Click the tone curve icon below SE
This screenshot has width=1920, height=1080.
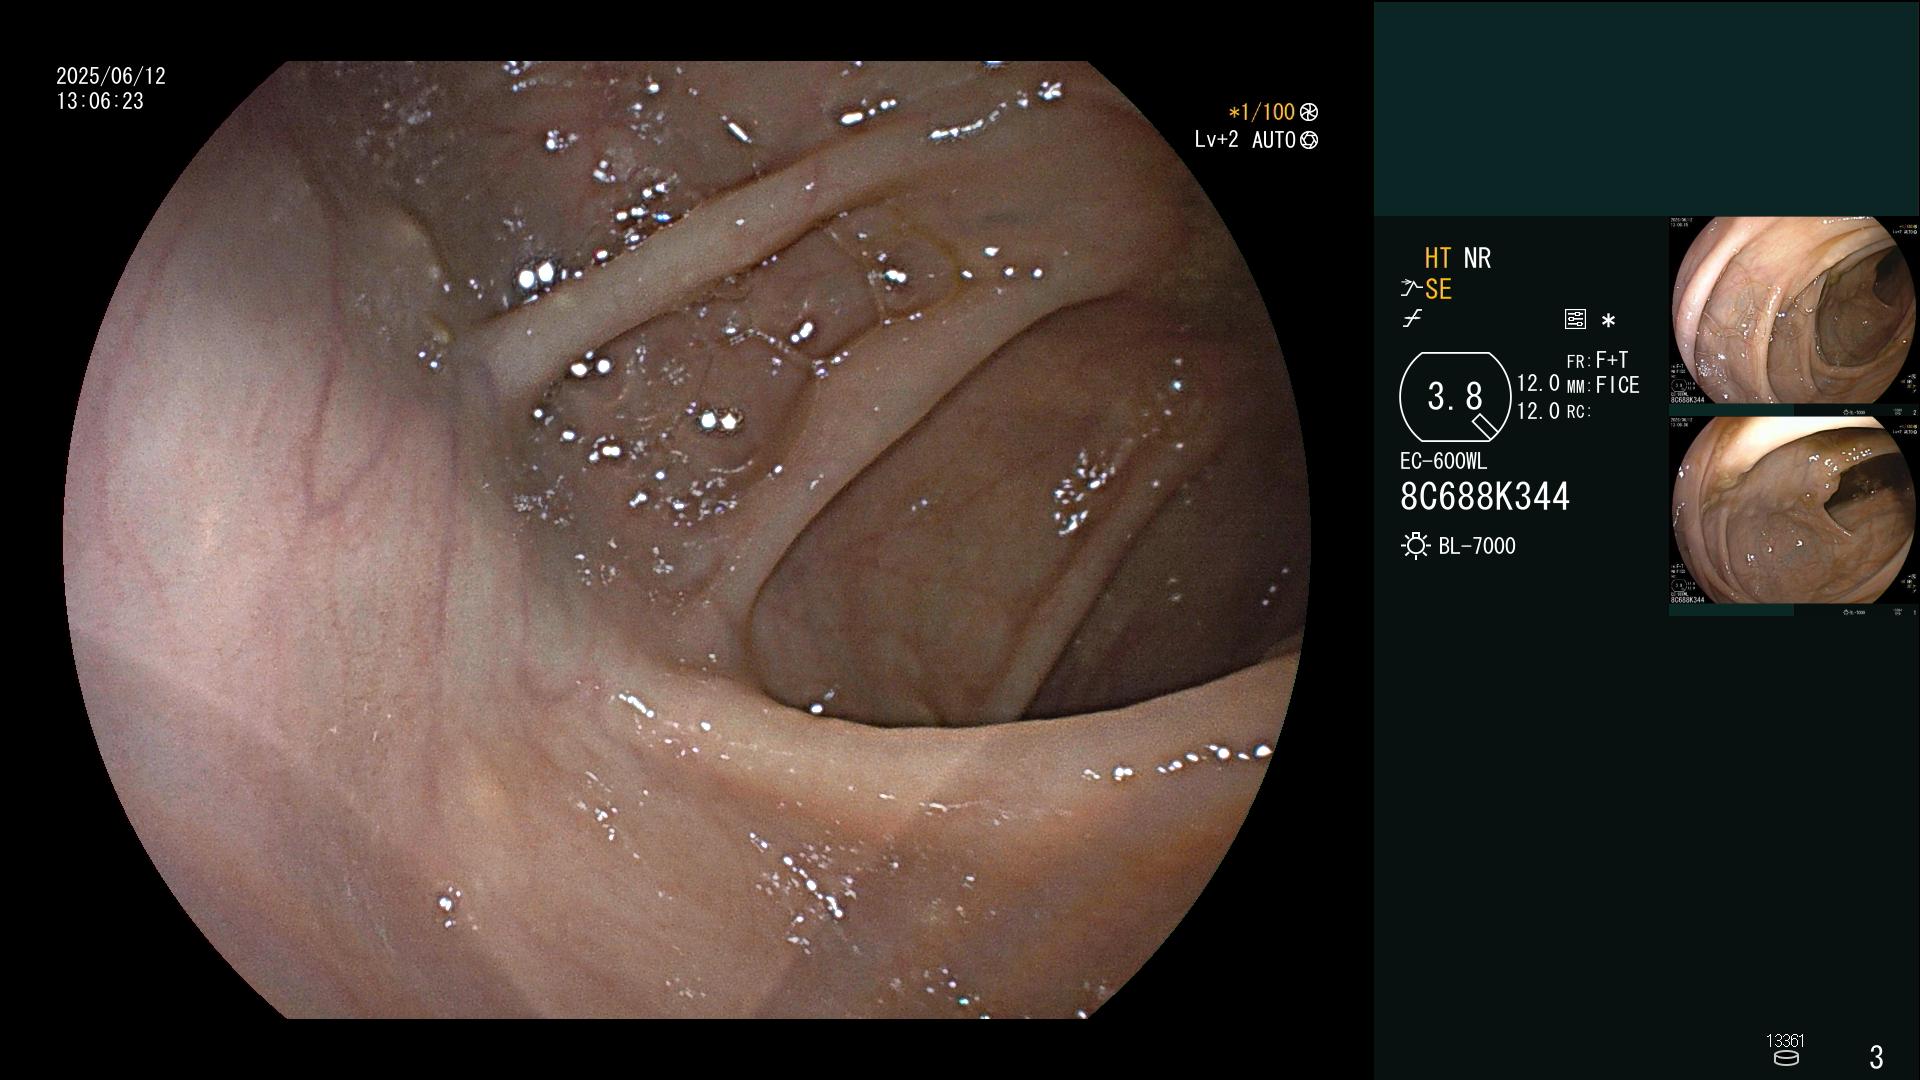click(1412, 319)
